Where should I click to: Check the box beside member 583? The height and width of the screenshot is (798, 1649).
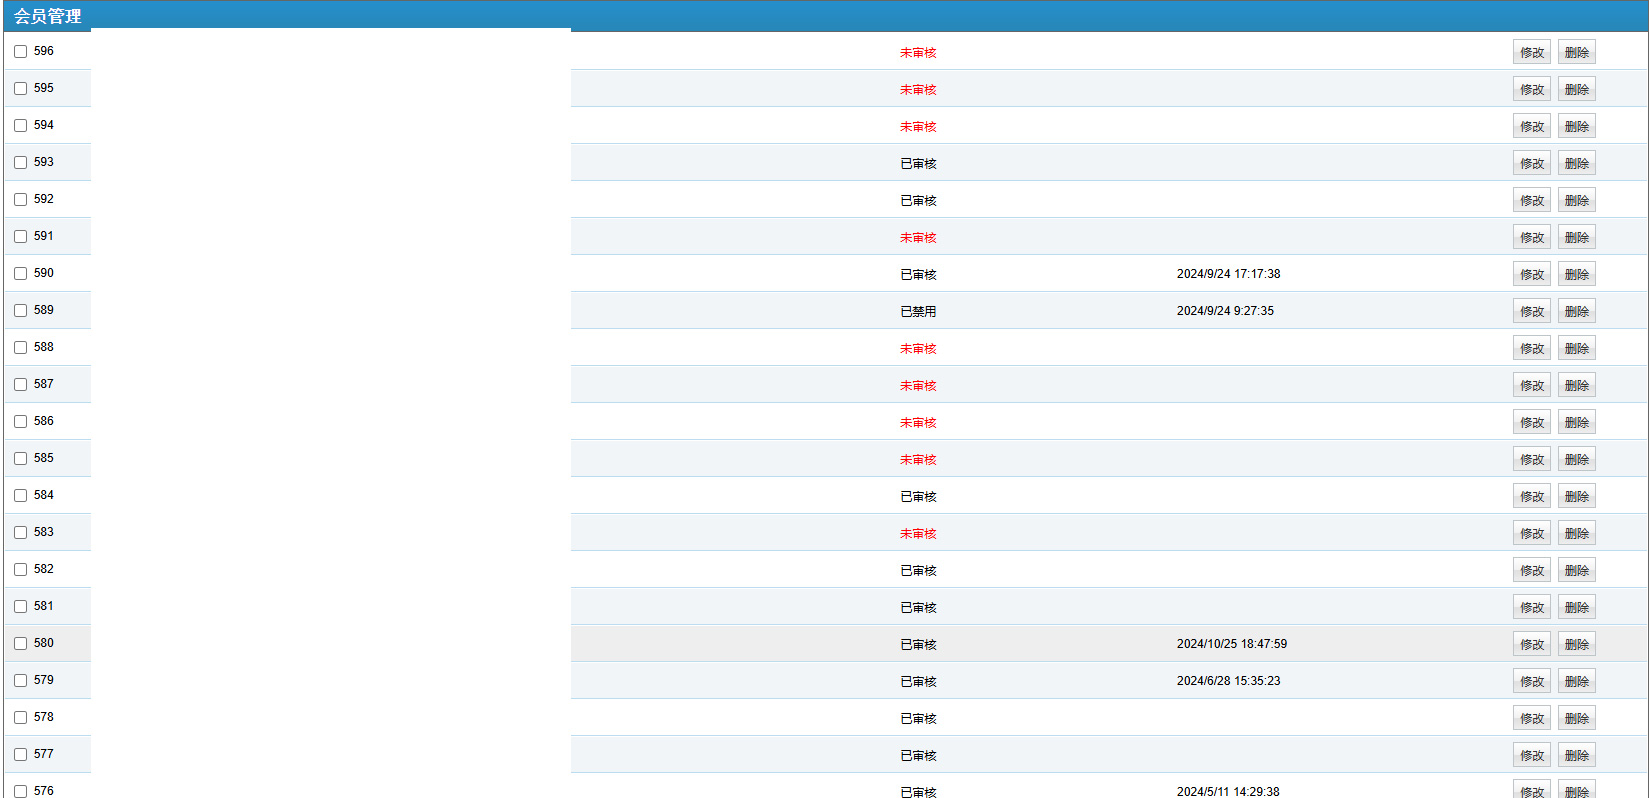pyautogui.click(x=20, y=533)
